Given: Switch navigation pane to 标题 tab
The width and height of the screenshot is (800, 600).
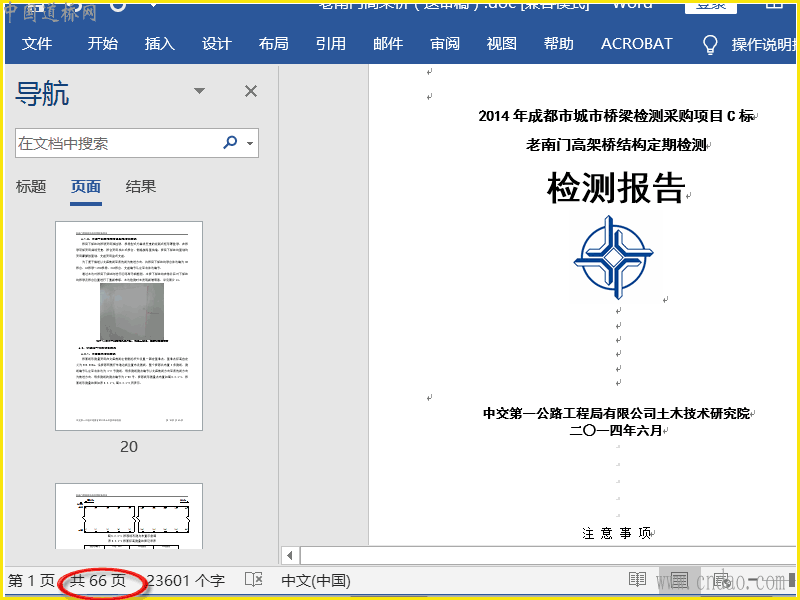Looking at the screenshot, I should (x=31, y=187).
